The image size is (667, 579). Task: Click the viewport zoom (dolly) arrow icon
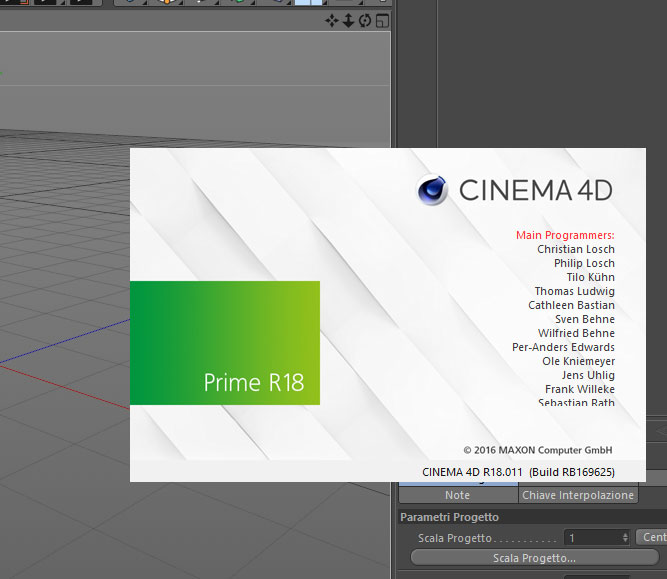[348, 20]
